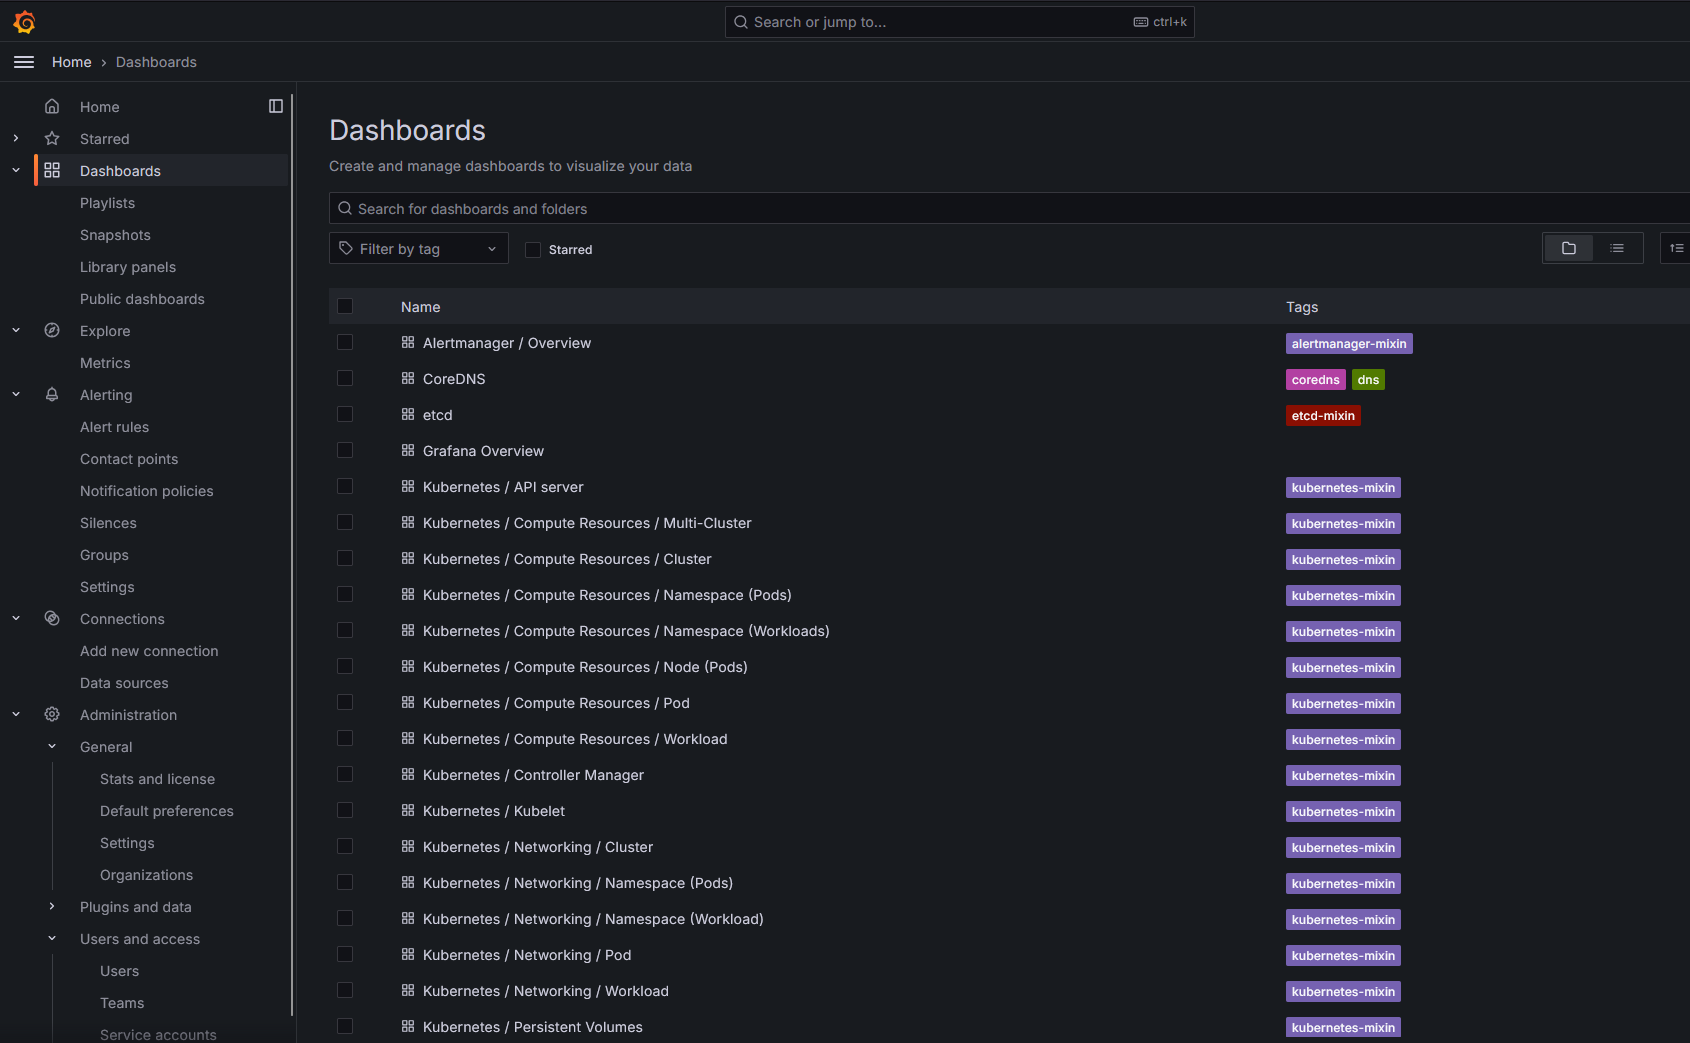Click the Search or jump to field
This screenshot has height=1043, width=1690.
(960, 22)
